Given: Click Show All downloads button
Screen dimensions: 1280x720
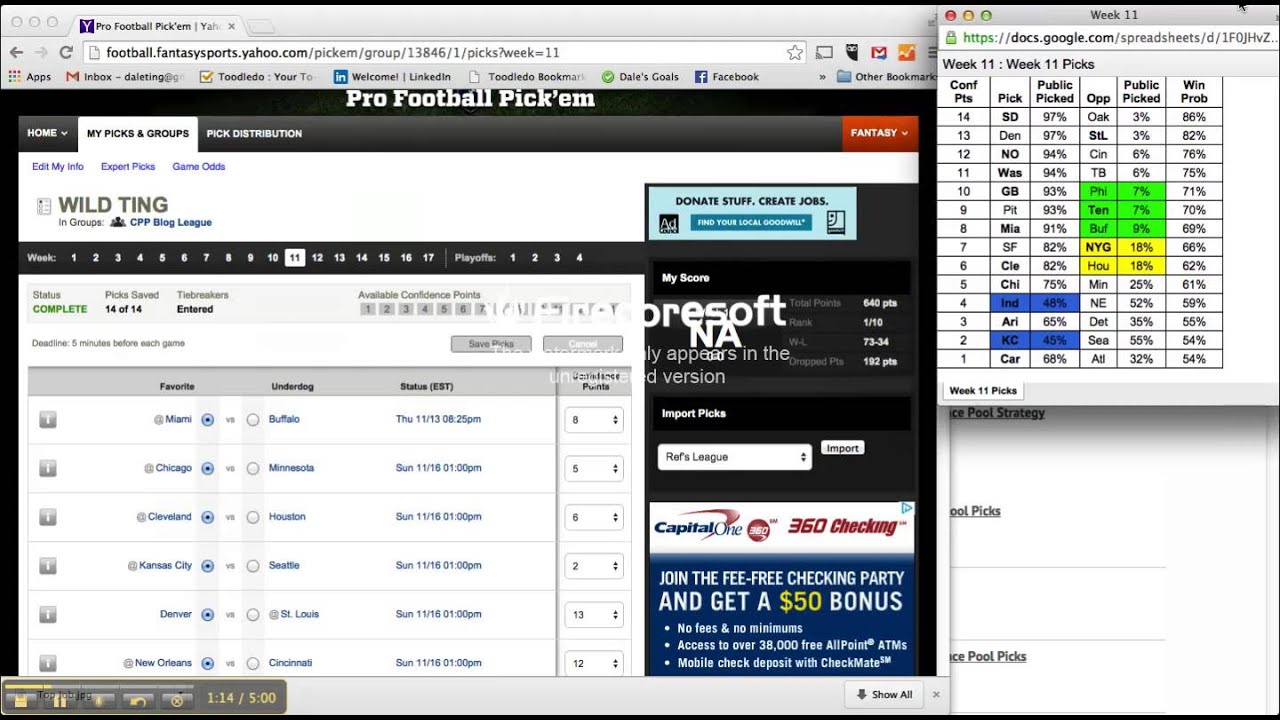Looking at the screenshot, I should click(883, 694).
